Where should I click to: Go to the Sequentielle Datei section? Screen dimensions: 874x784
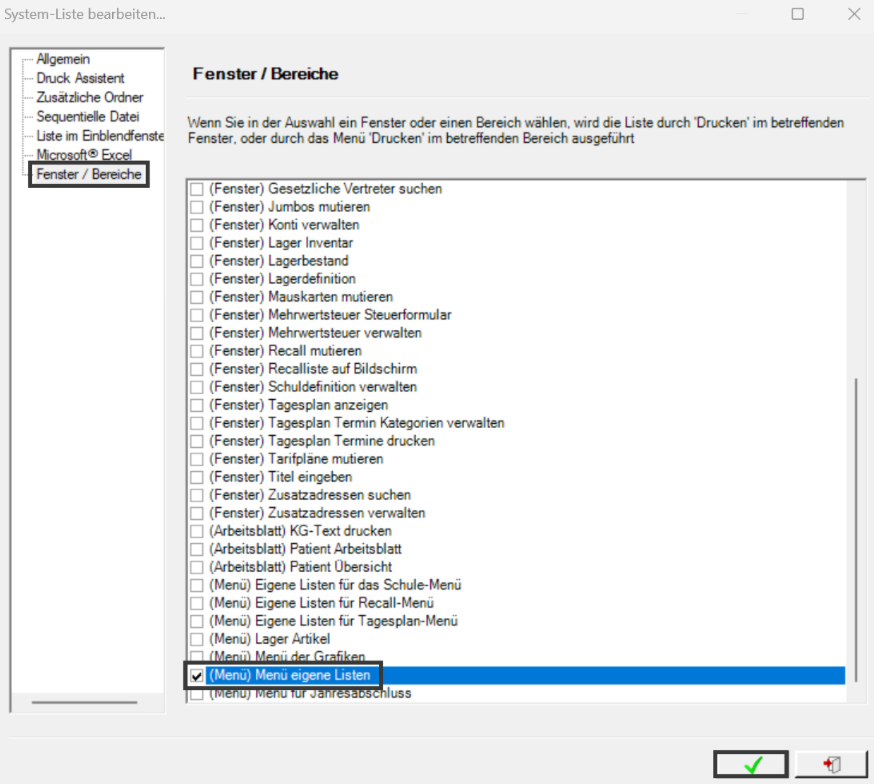pos(88,116)
